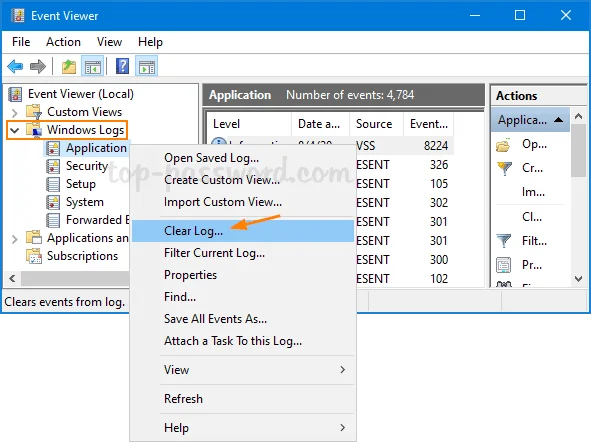Open the Help question mark toolbar icon

click(x=122, y=67)
